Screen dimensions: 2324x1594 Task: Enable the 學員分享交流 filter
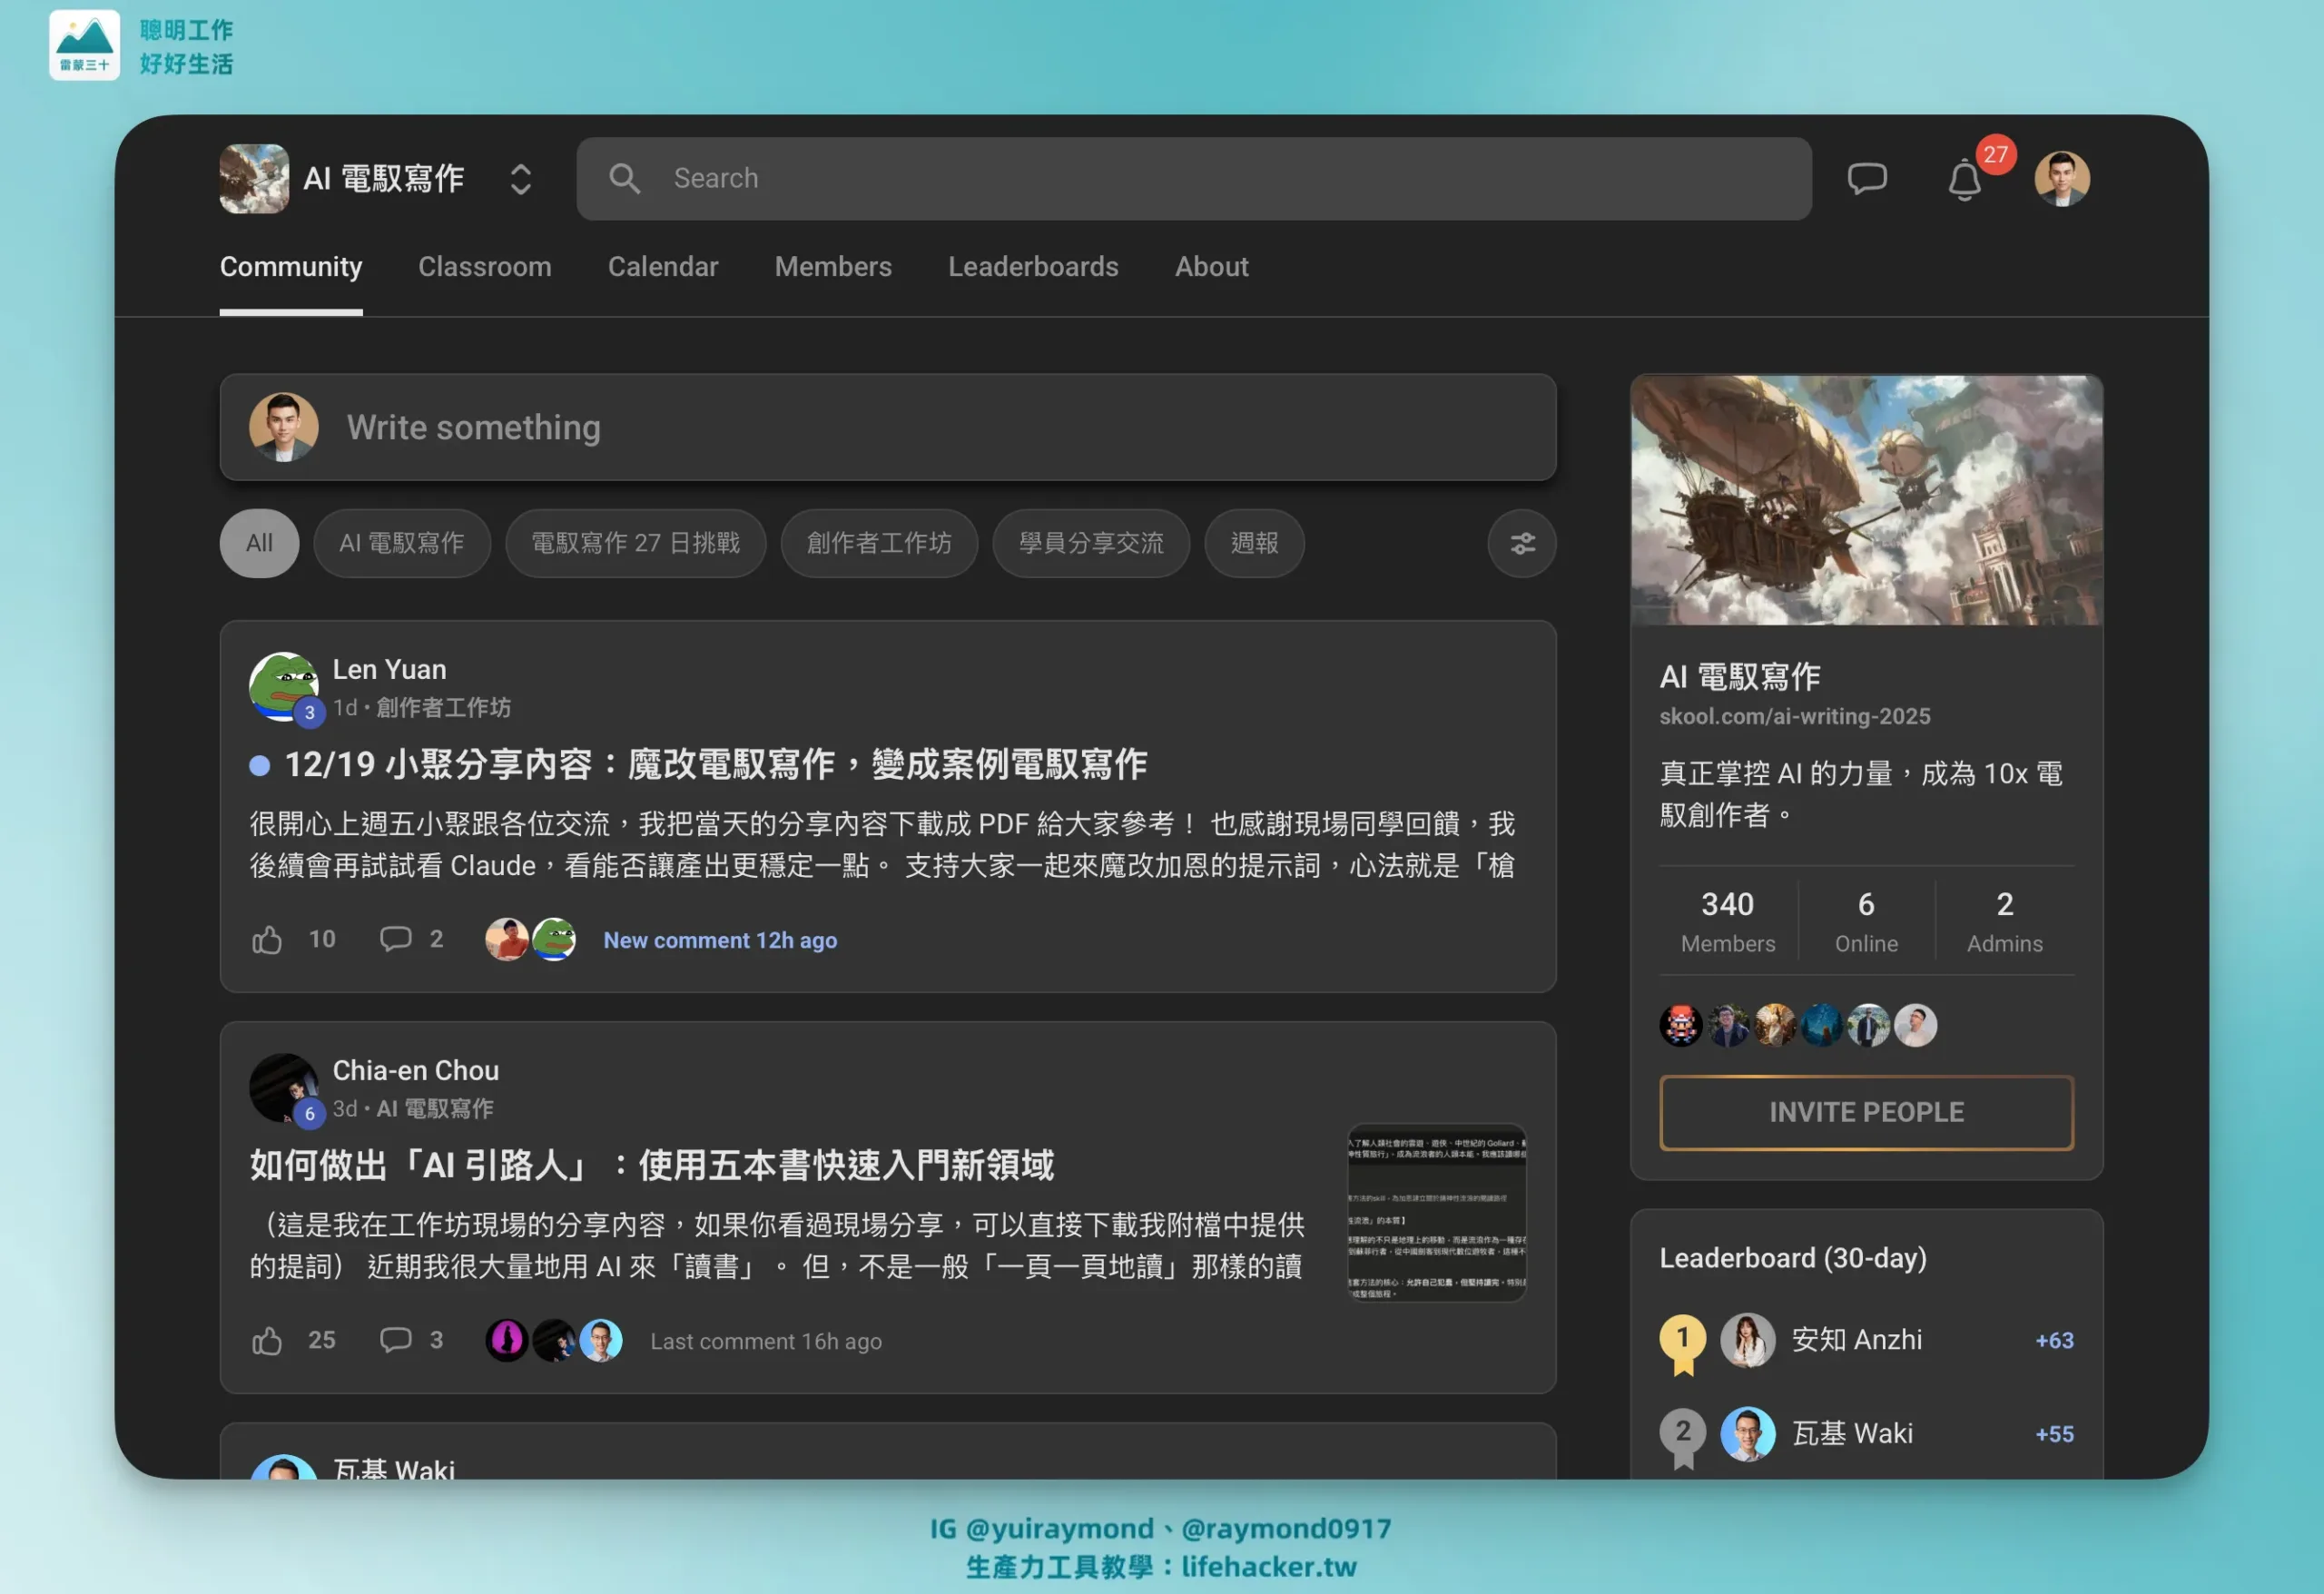pyautogui.click(x=1090, y=543)
